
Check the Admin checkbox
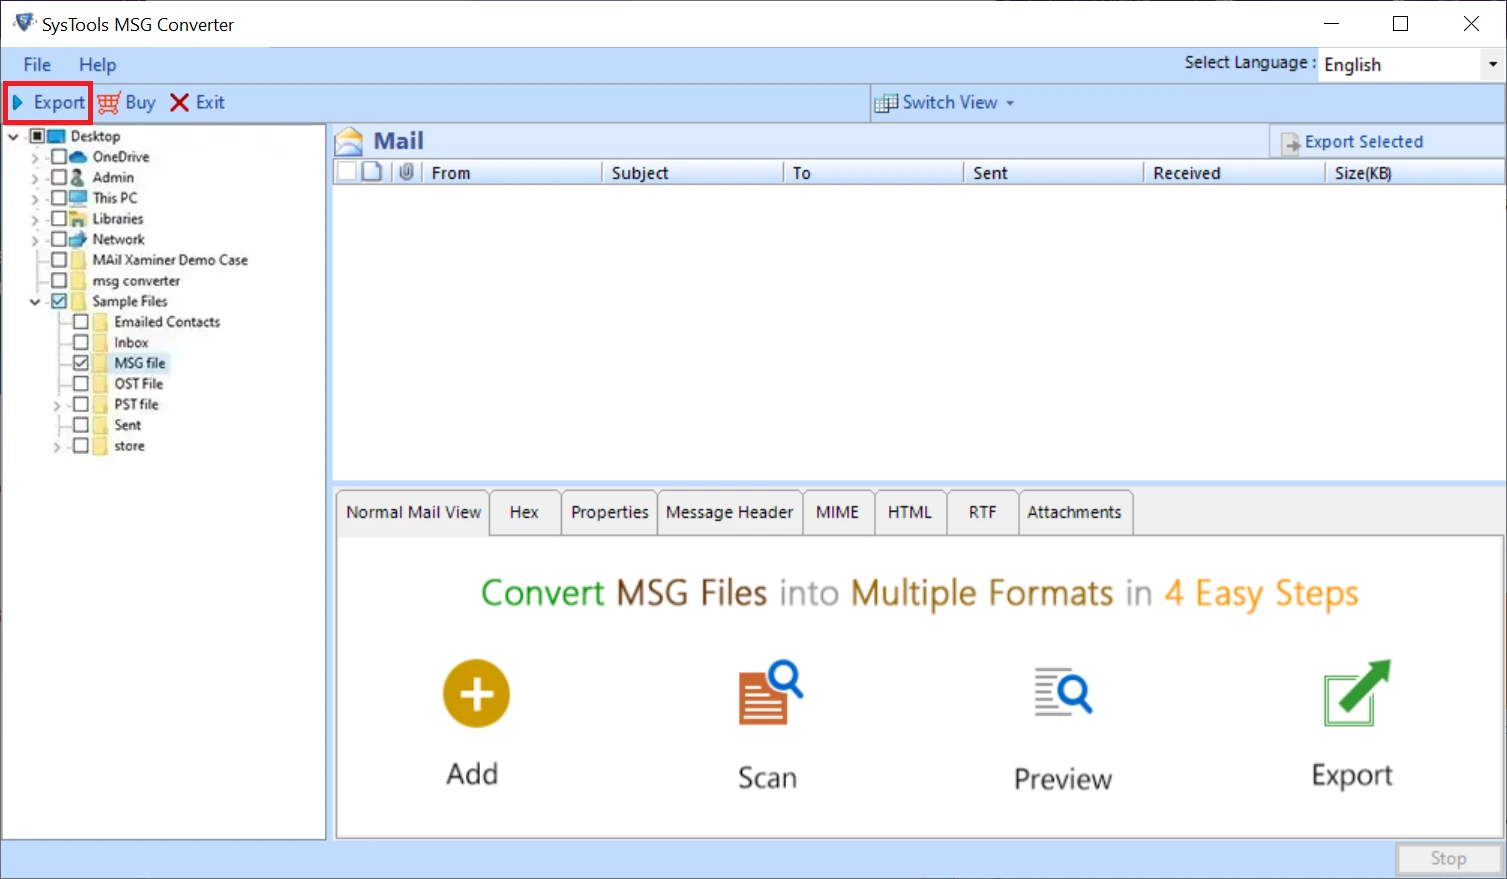[59, 177]
